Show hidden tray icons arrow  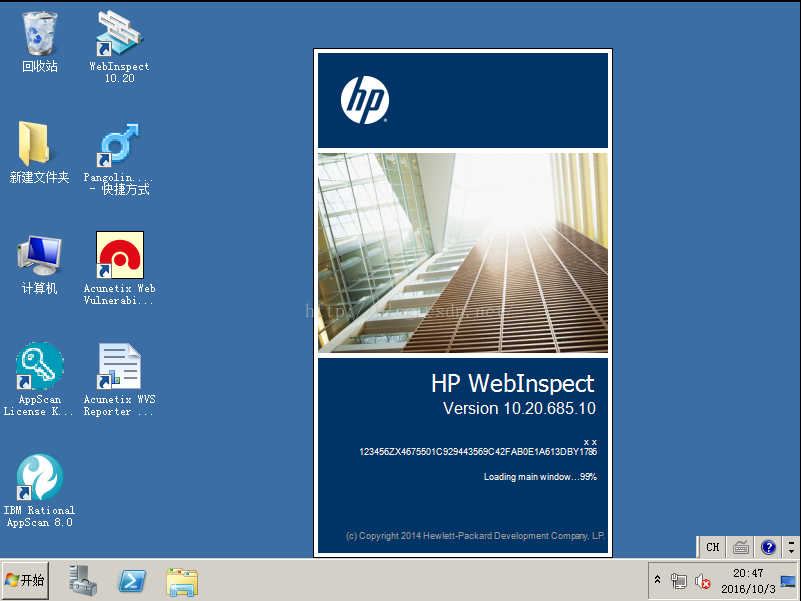[x=657, y=580]
